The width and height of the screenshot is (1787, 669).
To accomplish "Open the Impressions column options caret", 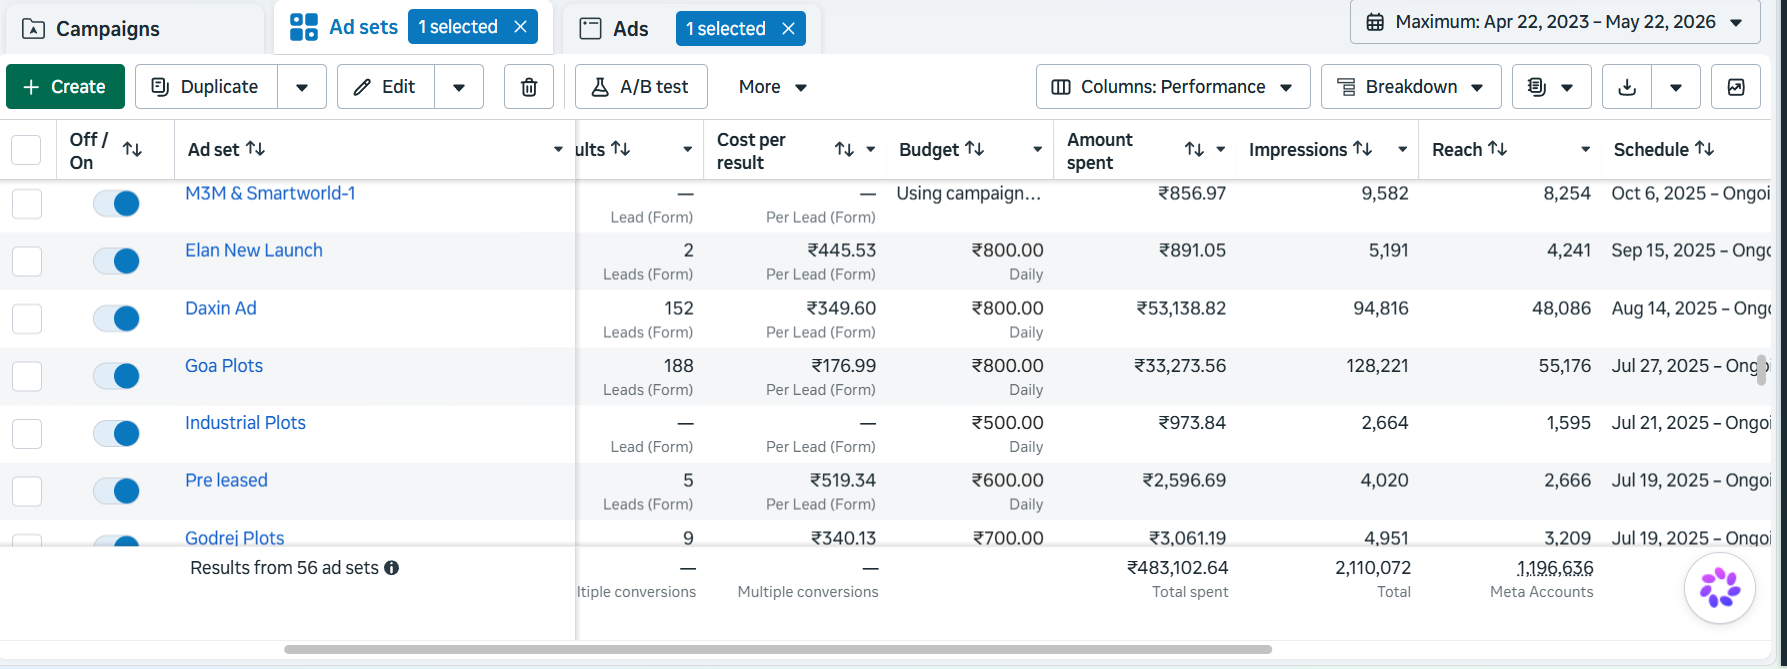I will pyautogui.click(x=1403, y=150).
